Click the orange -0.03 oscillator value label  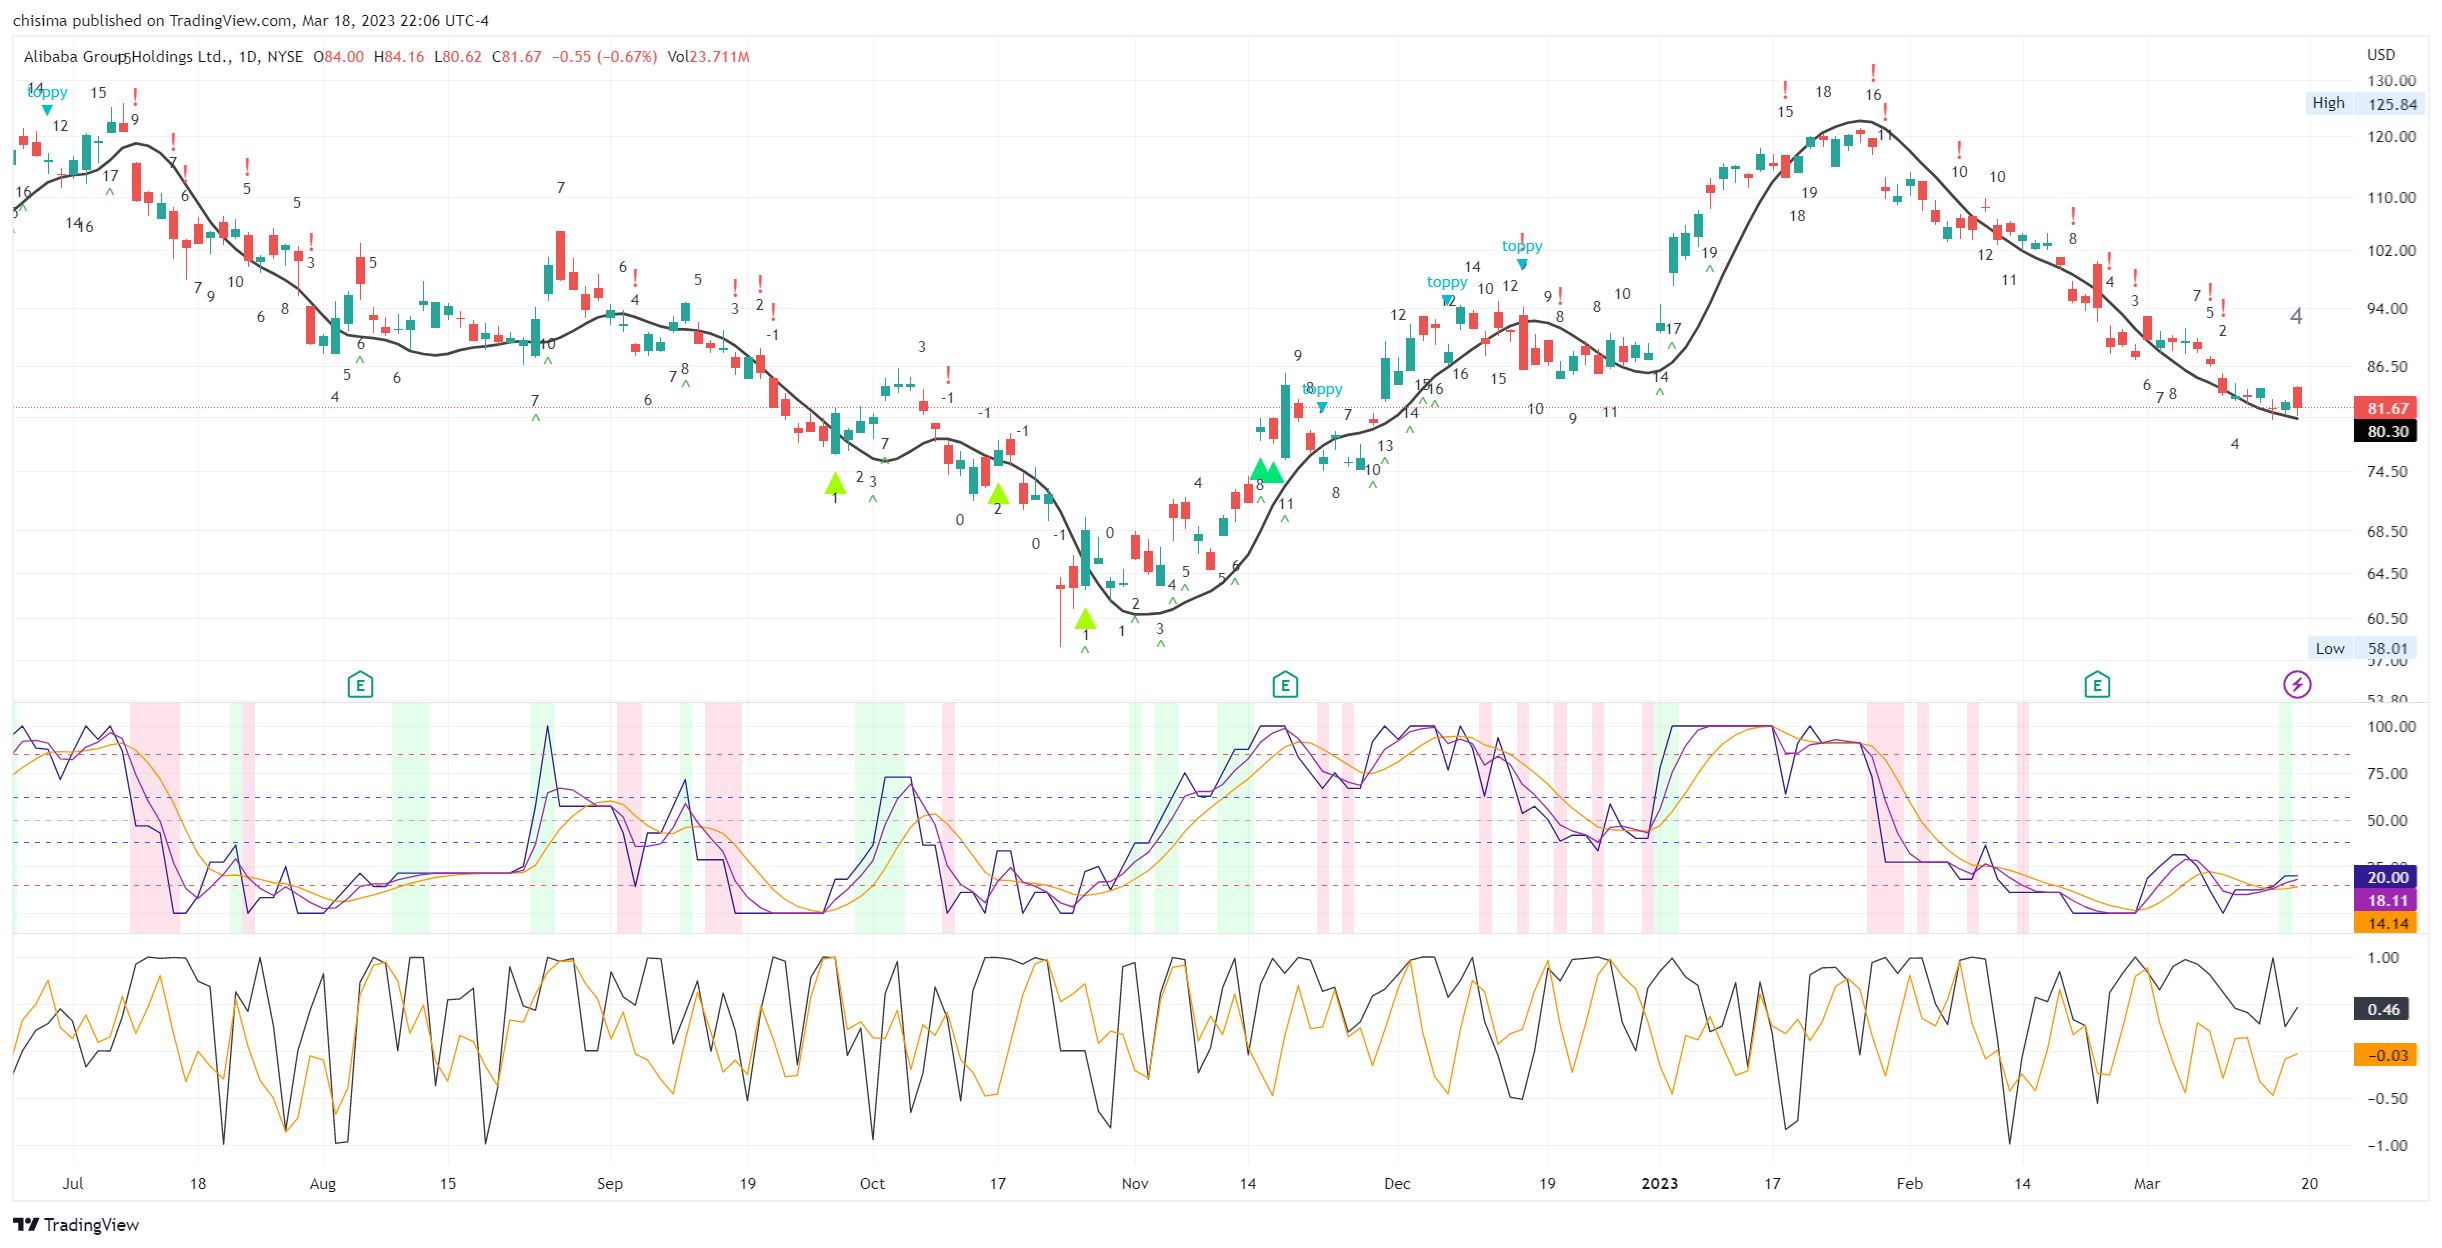2386,1055
